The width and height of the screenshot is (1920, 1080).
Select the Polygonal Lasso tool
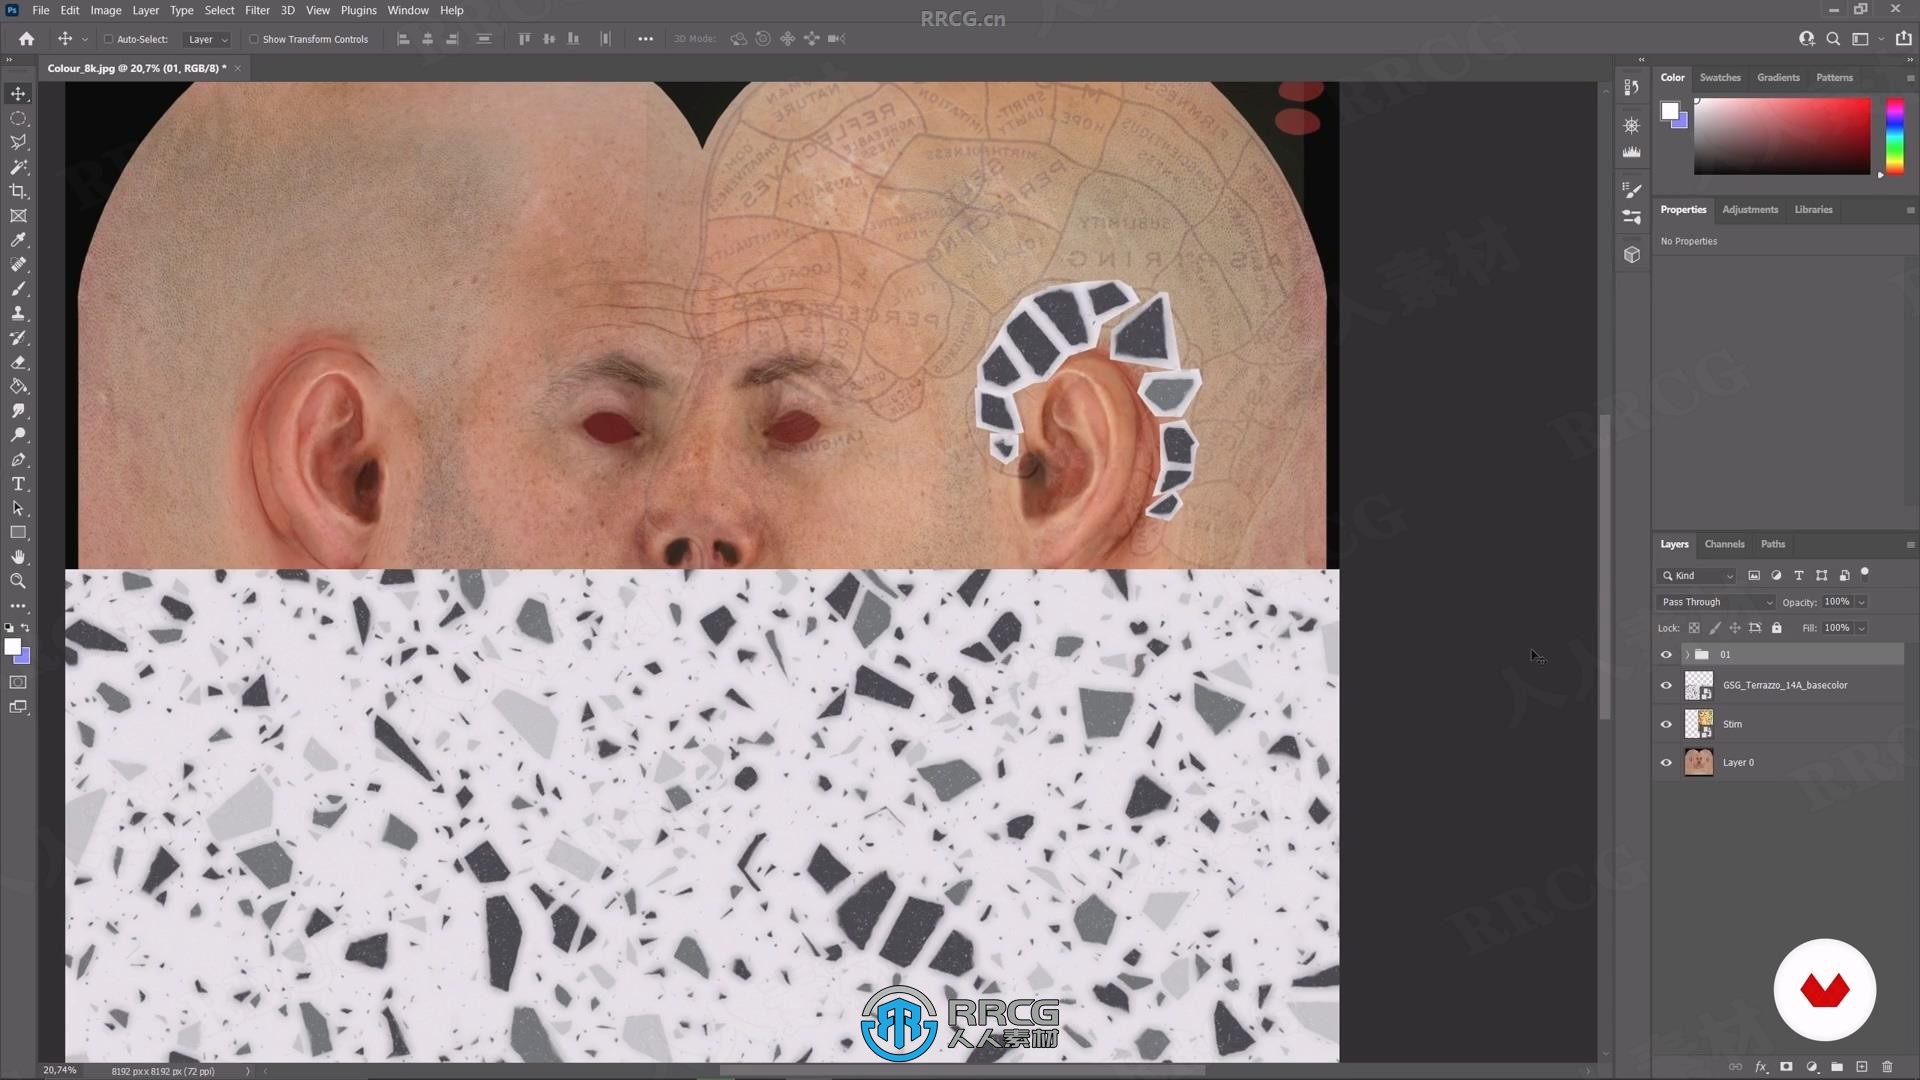tap(18, 143)
